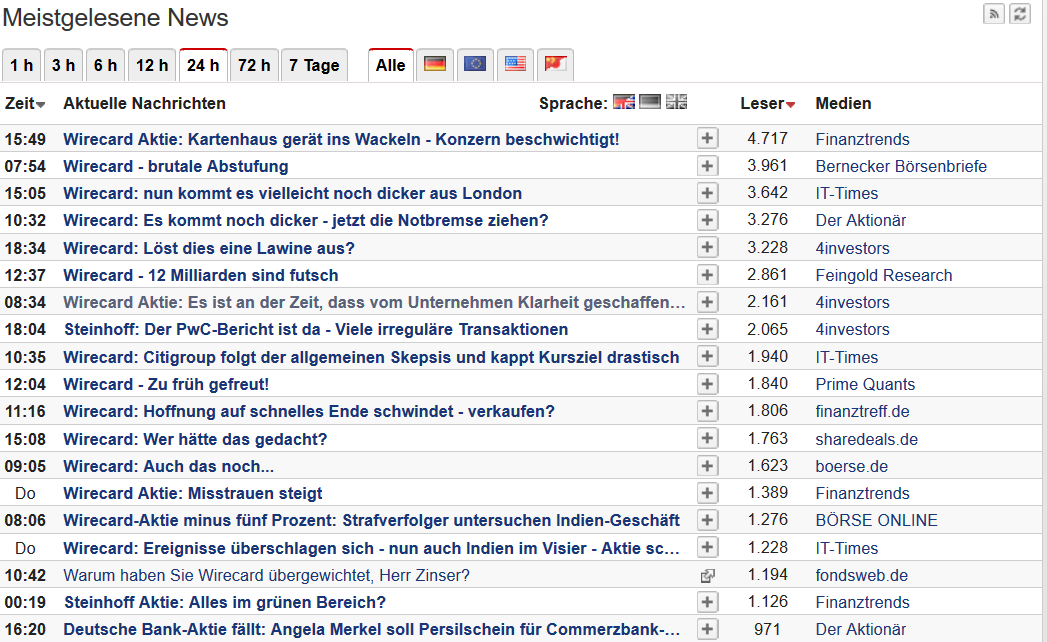Open sharedeals.de media link
The height and width of the screenshot is (642, 1047).
[866, 440]
